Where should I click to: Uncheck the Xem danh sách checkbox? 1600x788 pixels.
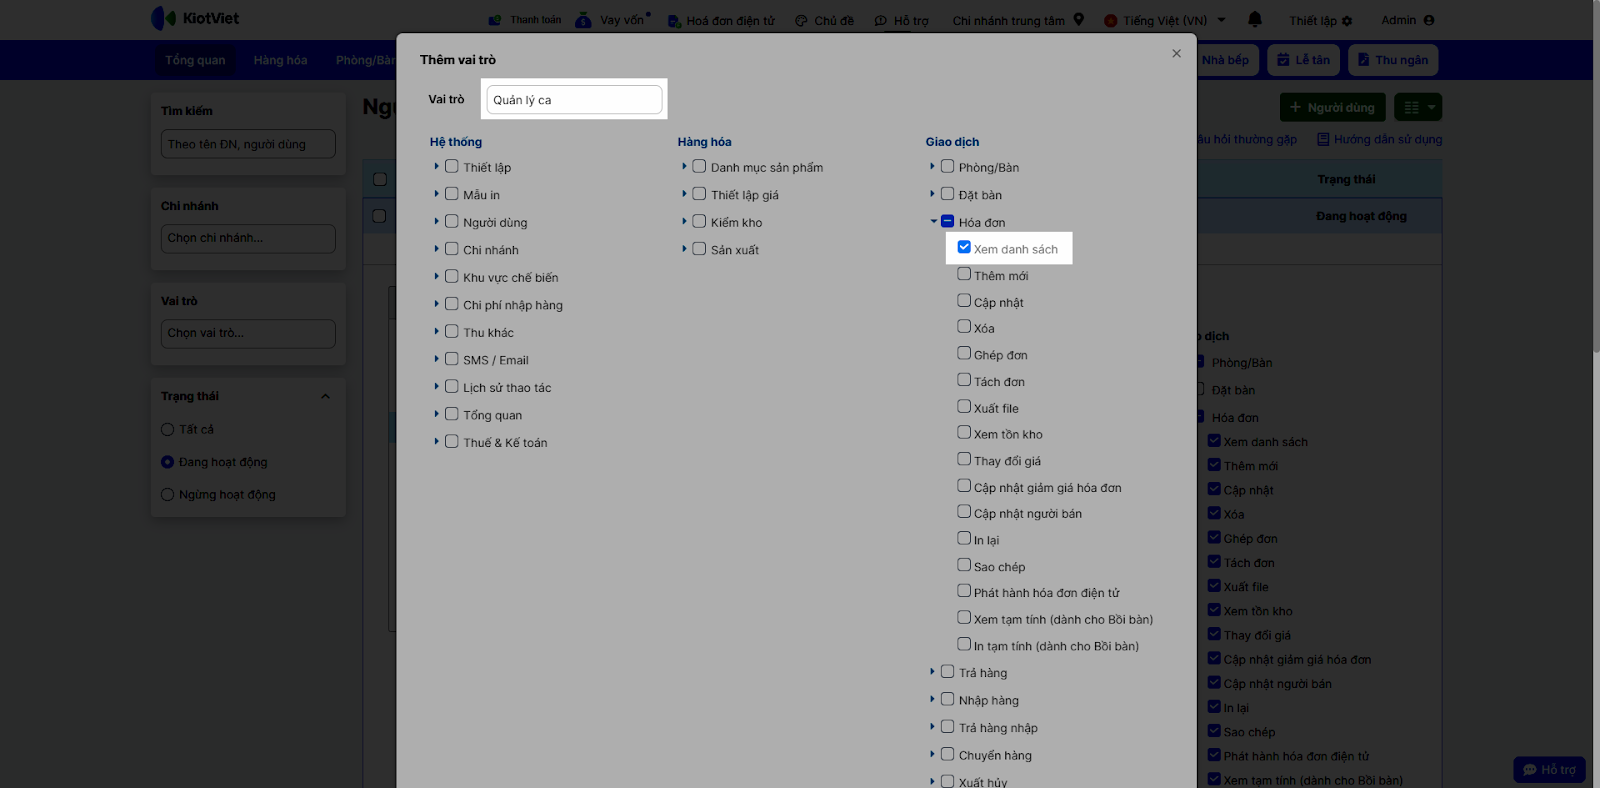click(964, 247)
